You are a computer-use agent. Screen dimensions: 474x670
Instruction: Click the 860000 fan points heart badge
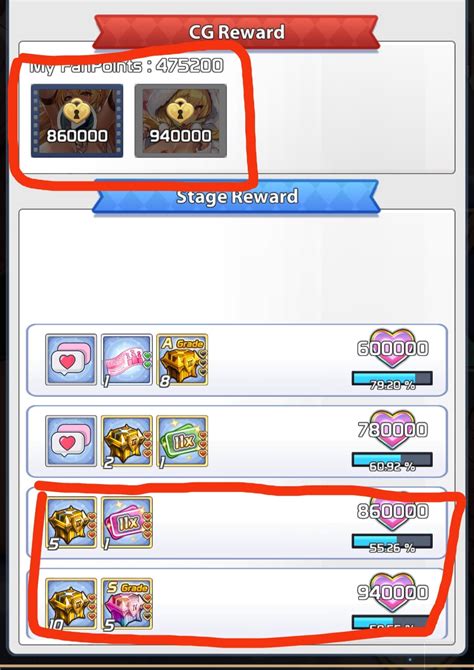[392, 511]
